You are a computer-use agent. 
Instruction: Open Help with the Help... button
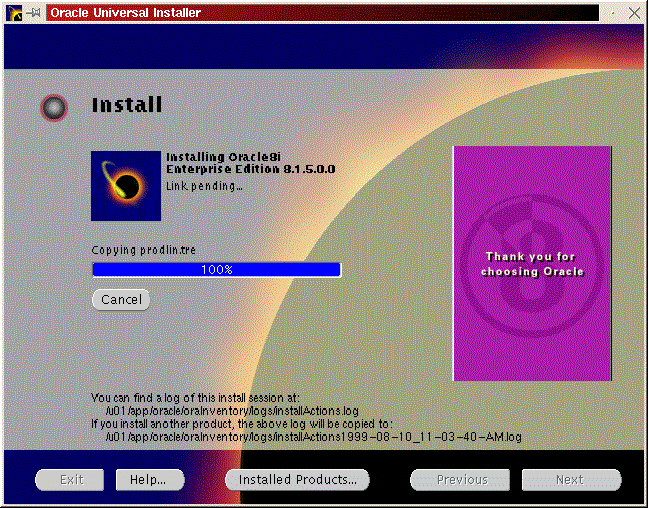(149, 480)
